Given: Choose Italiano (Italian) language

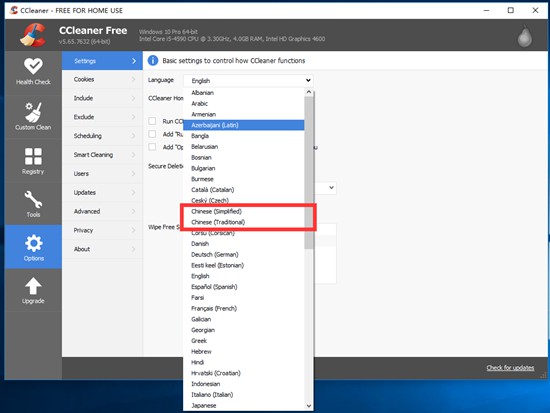Looking at the screenshot, I should tap(243, 395).
